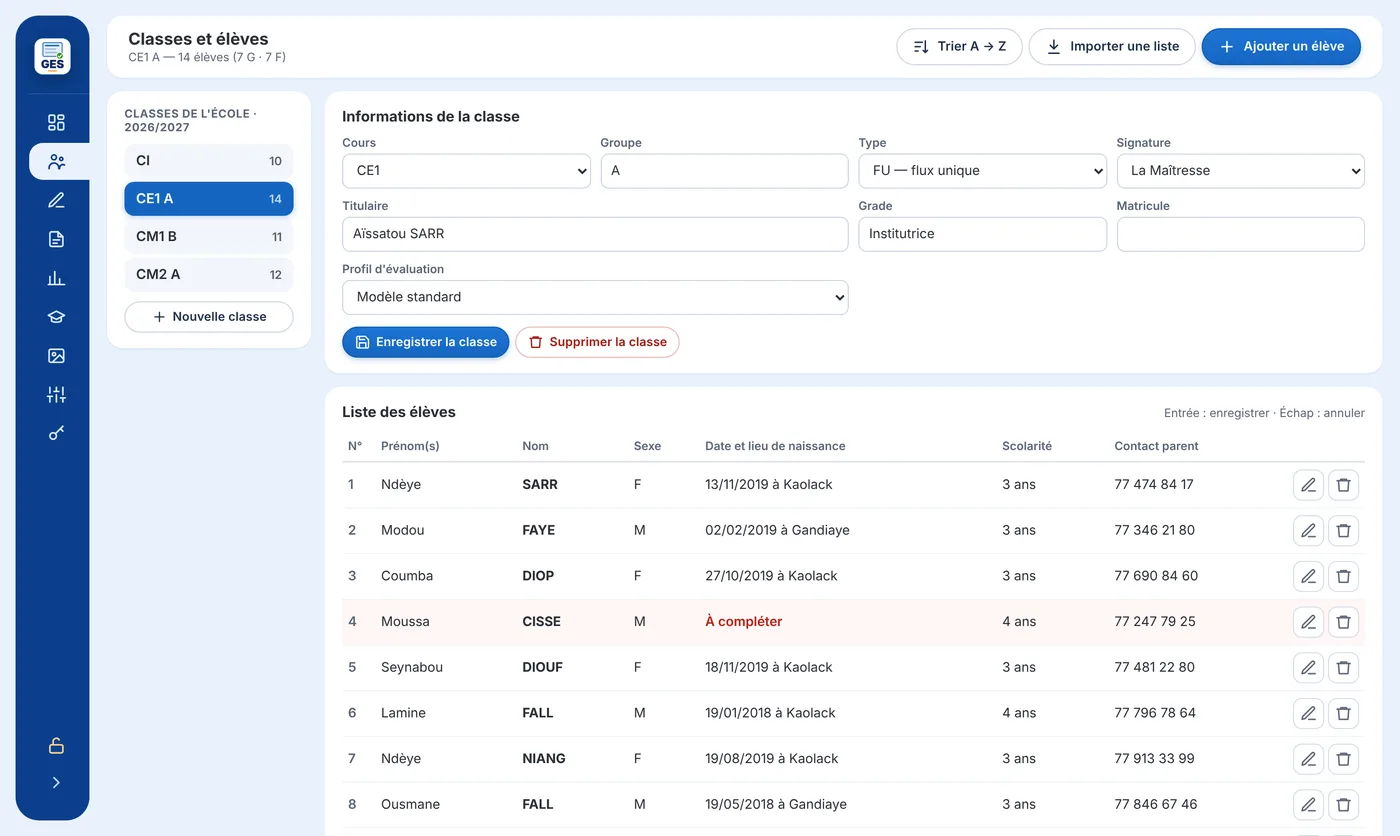Click Supprimer la classe button

point(597,342)
